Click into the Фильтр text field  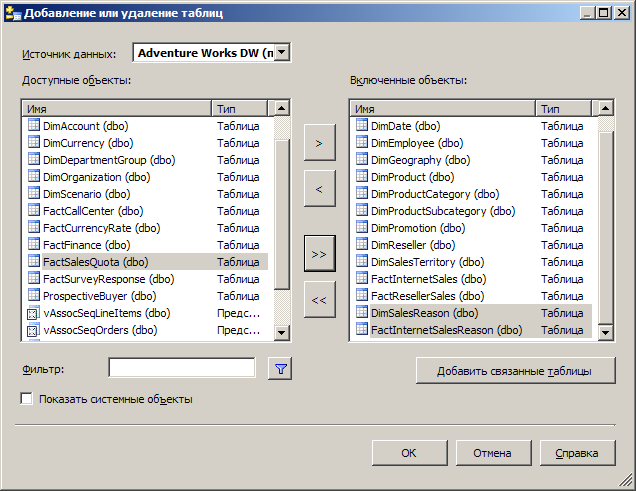pos(182,367)
